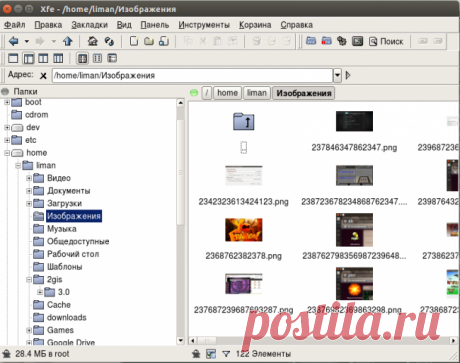460x363 pixels.
Task: Click in the Адрес path input field
Action: click(x=192, y=75)
